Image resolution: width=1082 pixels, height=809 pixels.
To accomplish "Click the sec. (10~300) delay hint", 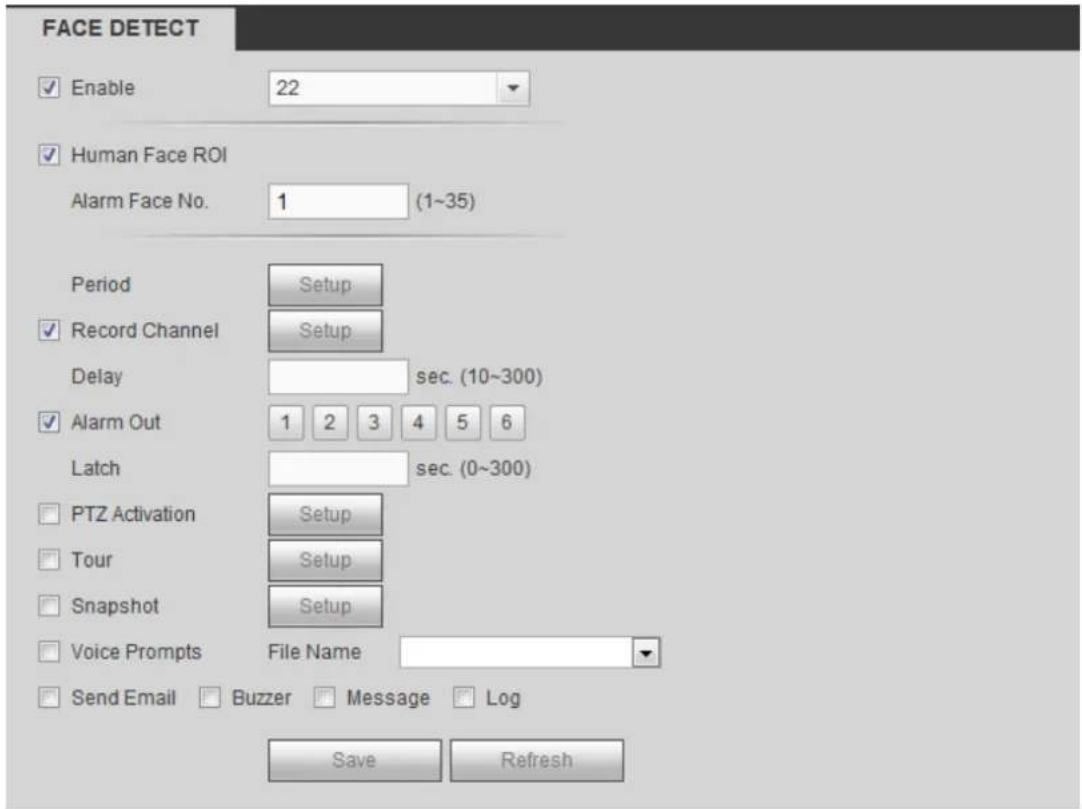I will pos(479,377).
